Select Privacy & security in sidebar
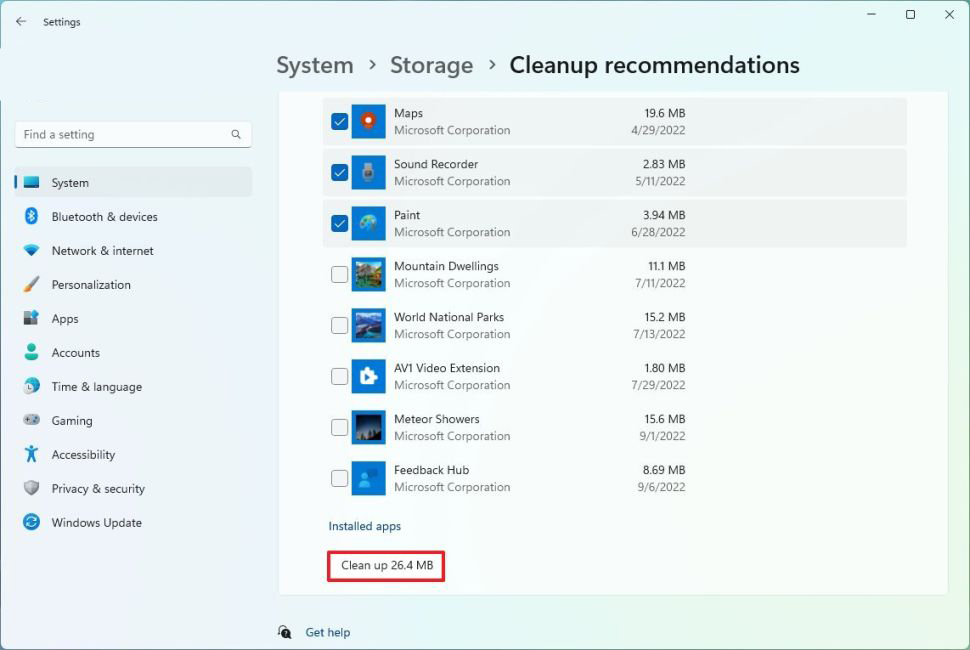Screen dimensions: 970x650 coord(98,489)
